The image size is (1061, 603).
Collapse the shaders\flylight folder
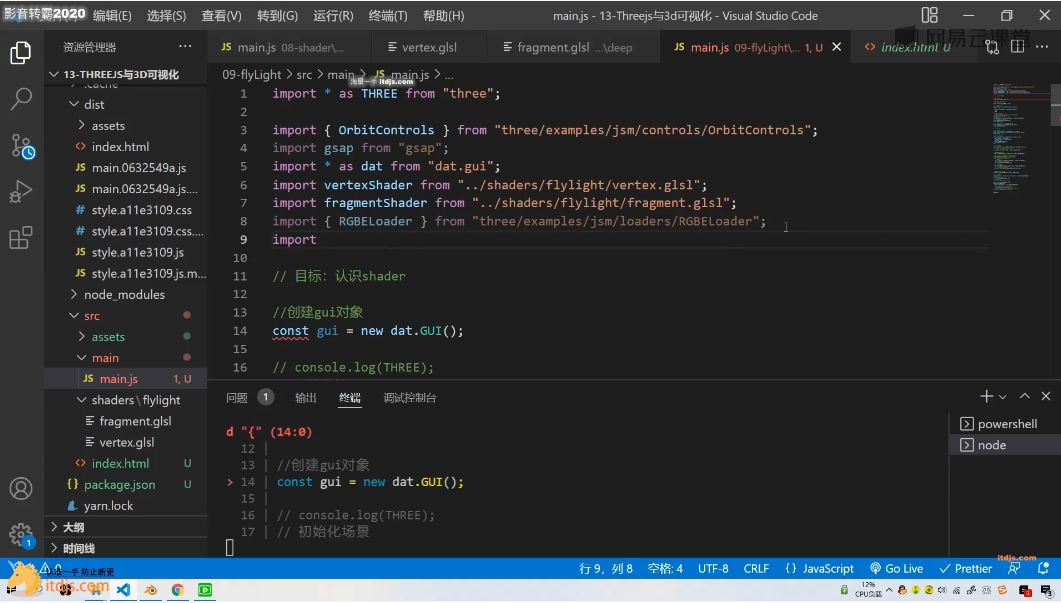pos(126,399)
